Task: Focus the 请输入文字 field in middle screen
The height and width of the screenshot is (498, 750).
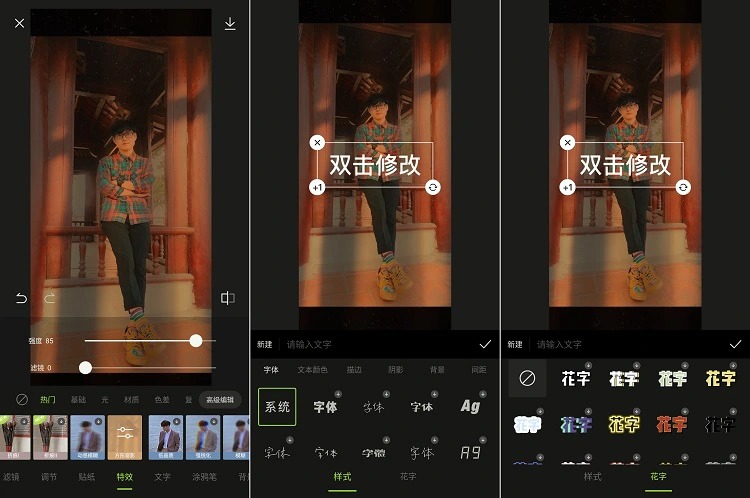Action: click(309, 344)
